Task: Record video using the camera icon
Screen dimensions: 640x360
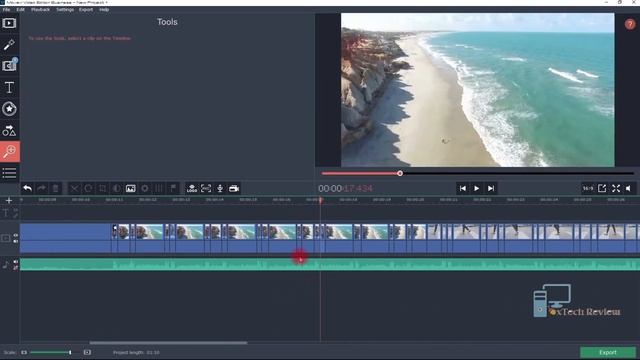Action: pos(234,188)
